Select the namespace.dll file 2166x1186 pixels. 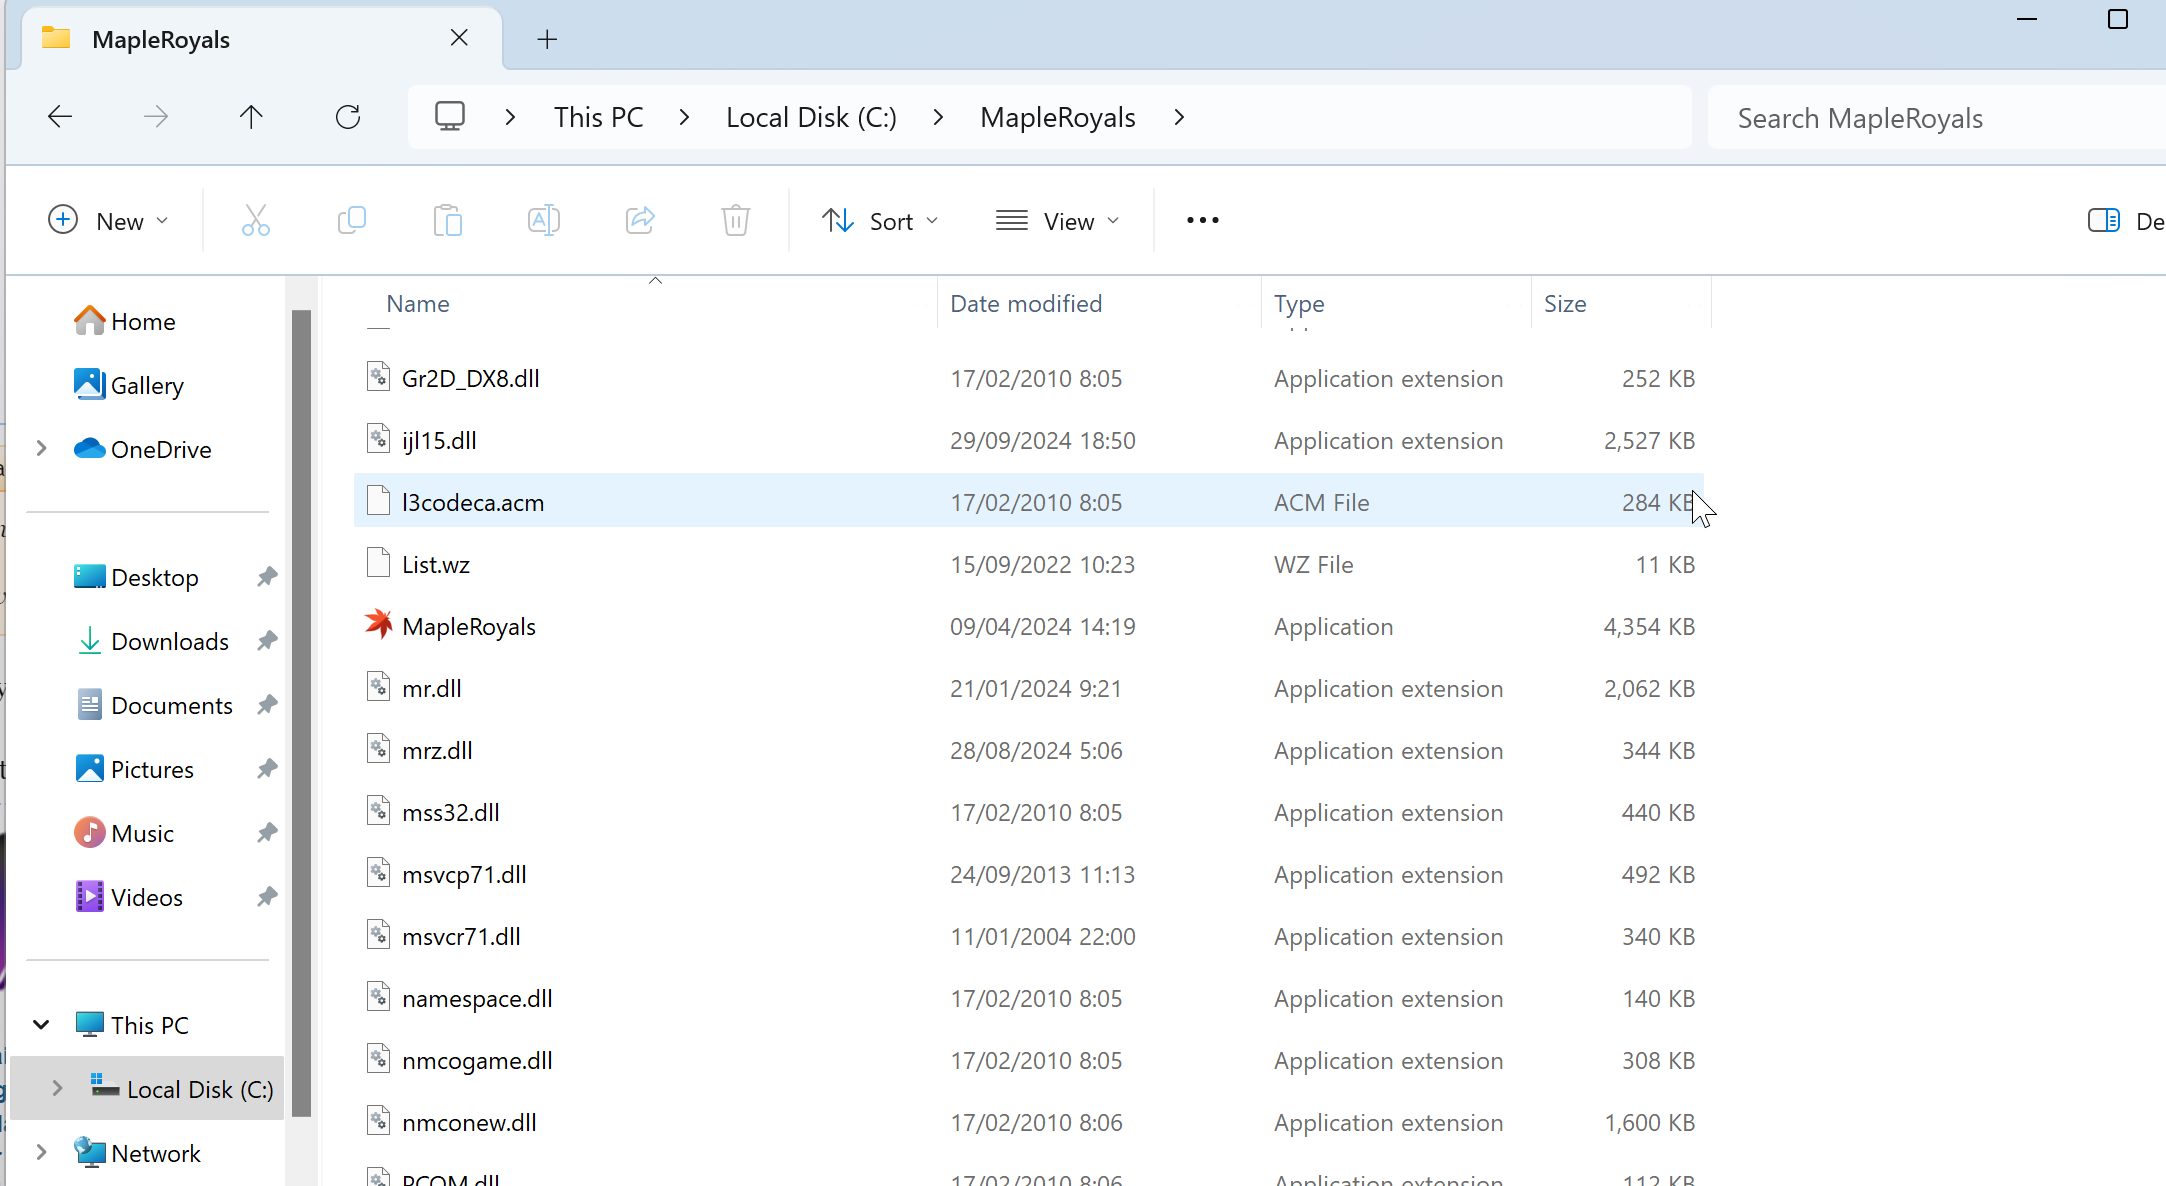point(1028,998)
